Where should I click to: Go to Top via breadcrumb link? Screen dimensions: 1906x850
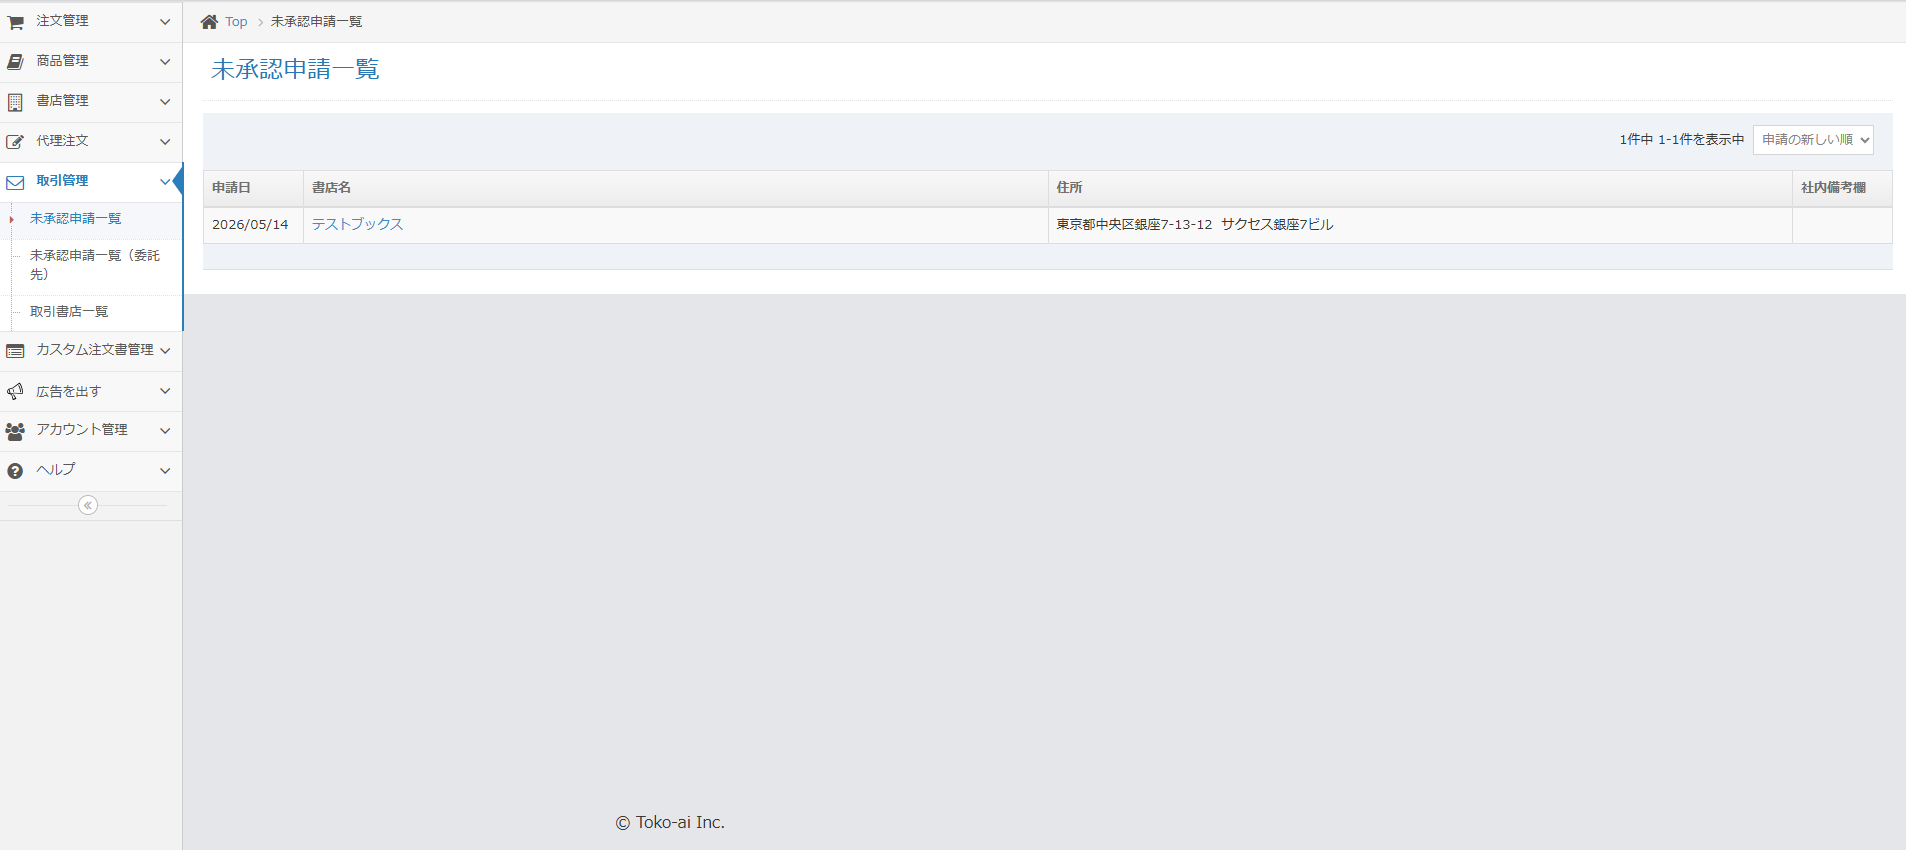point(236,22)
